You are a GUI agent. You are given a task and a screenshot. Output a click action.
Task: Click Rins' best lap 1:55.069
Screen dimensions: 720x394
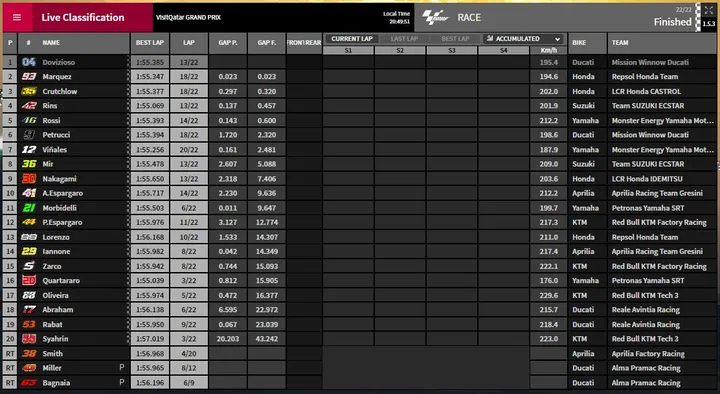tap(150, 106)
